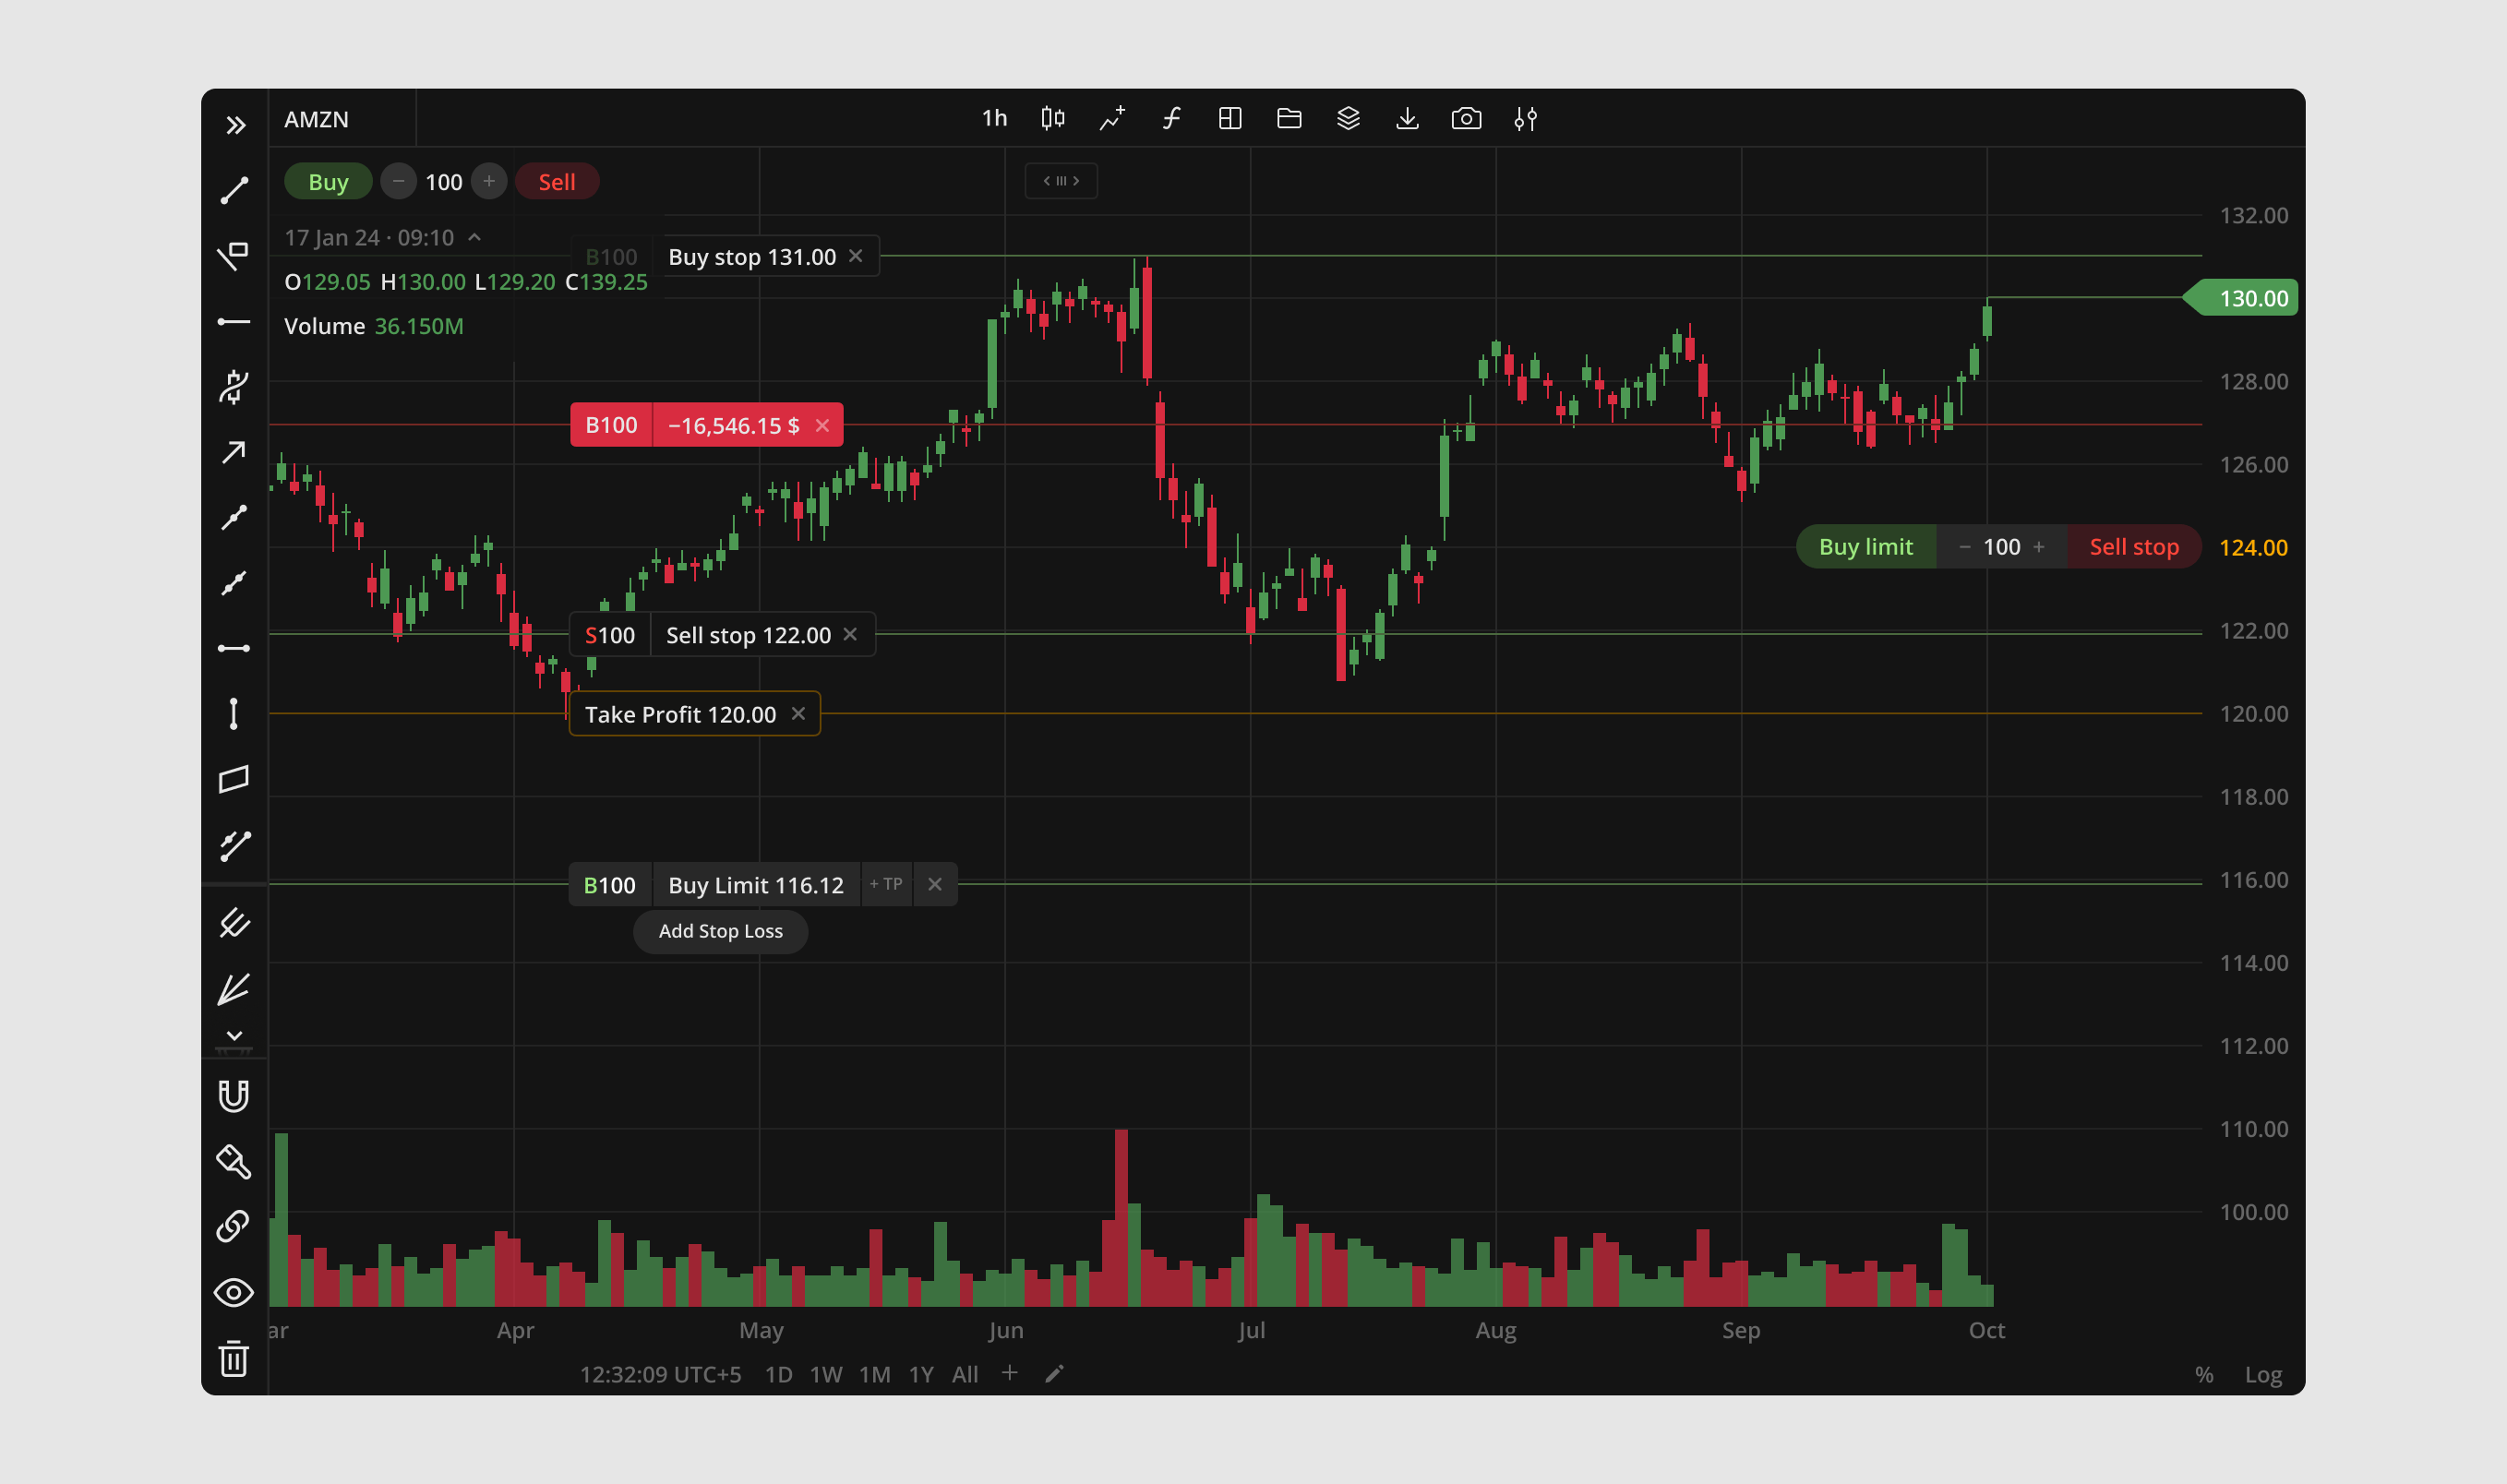Open the candlestick chart type icon
The image size is (2507, 1484).
click(x=1053, y=119)
